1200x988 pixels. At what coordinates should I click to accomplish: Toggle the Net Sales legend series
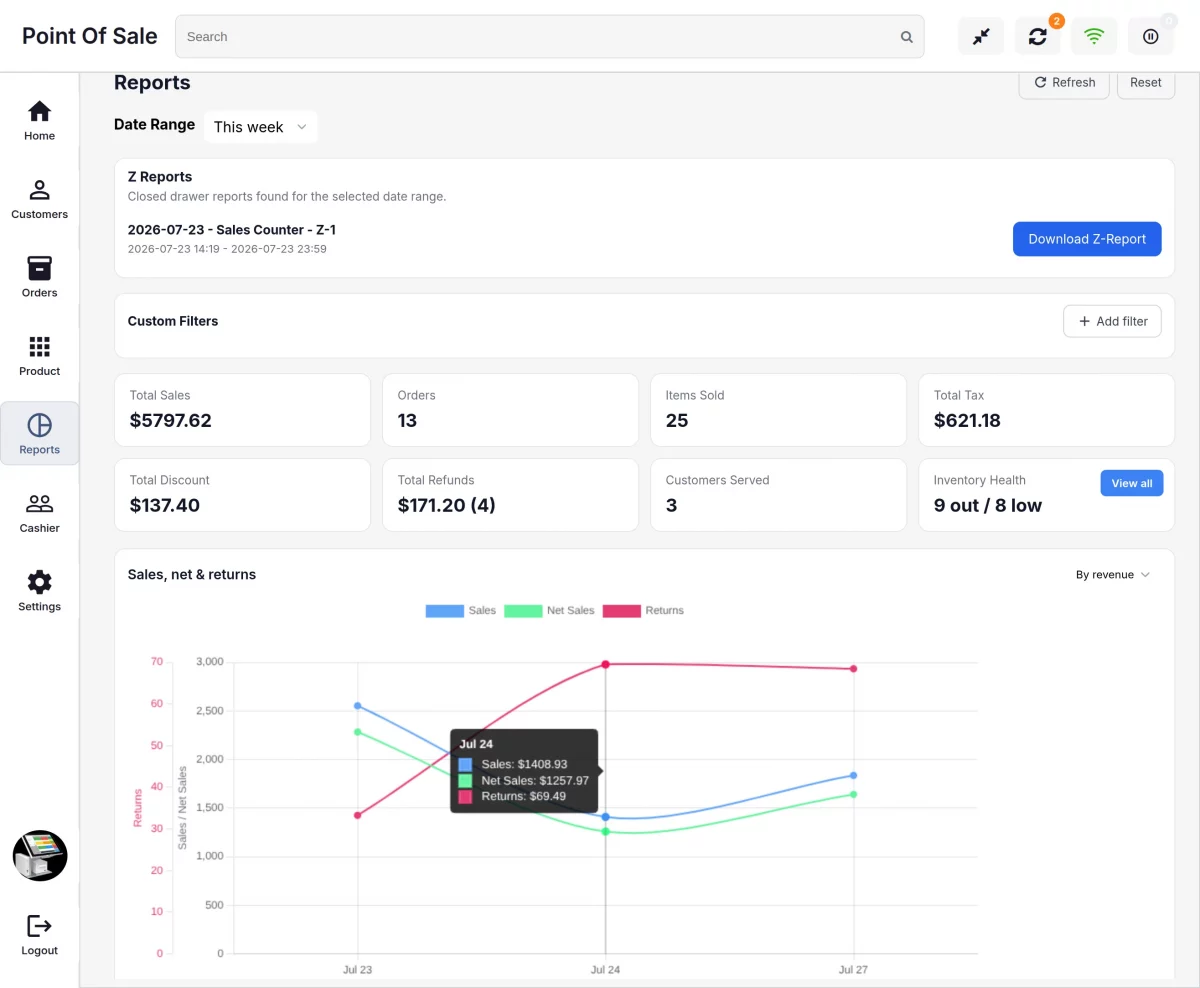pyautogui.click(x=549, y=610)
